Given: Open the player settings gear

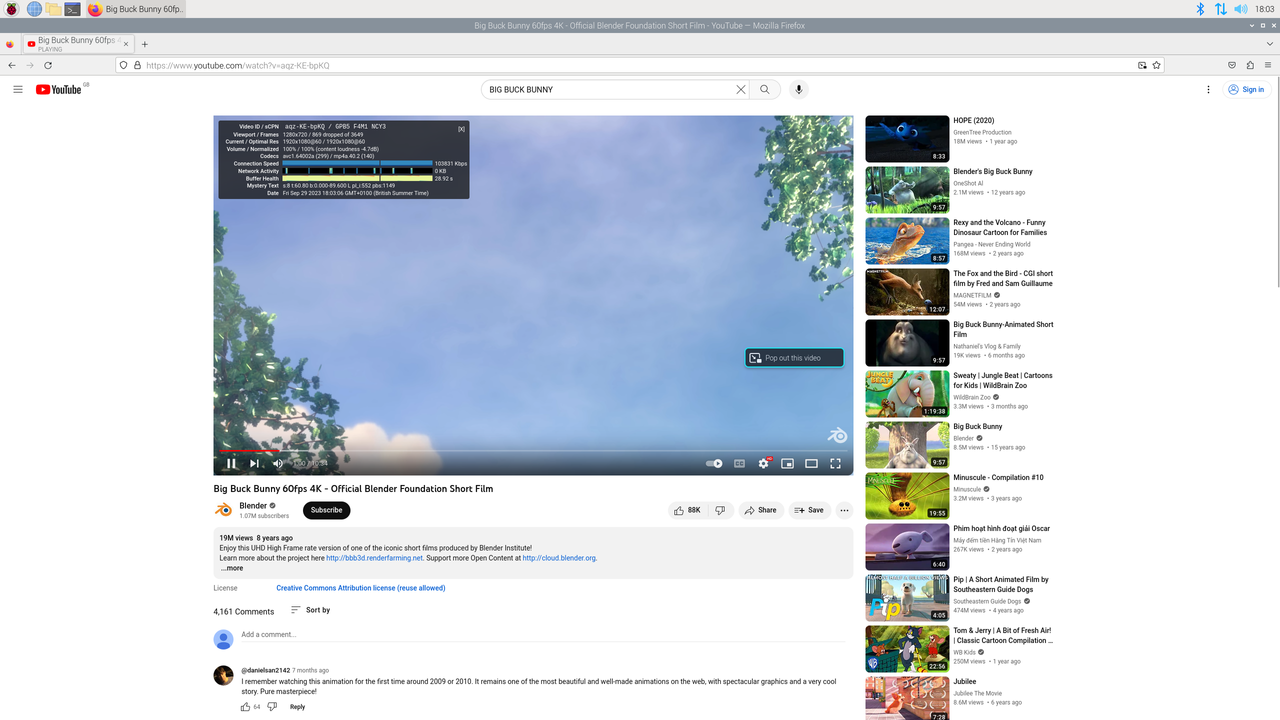Looking at the screenshot, I should tap(764, 463).
